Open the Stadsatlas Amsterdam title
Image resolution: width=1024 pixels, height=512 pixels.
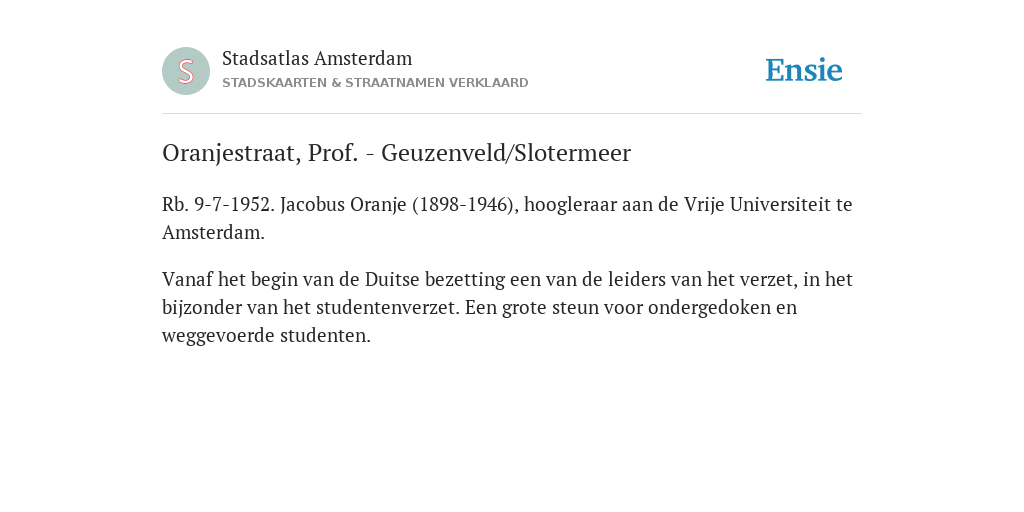coord(317,58)
